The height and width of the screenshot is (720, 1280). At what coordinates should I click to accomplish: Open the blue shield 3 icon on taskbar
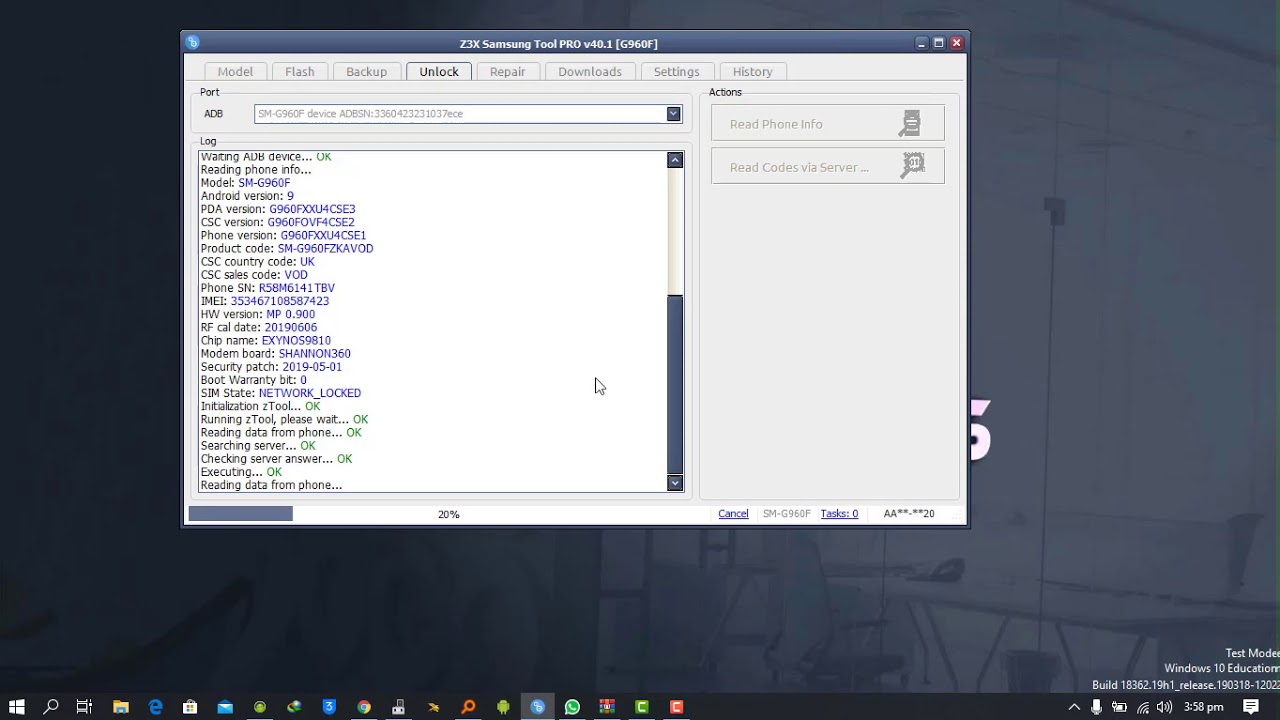(329, 707)
